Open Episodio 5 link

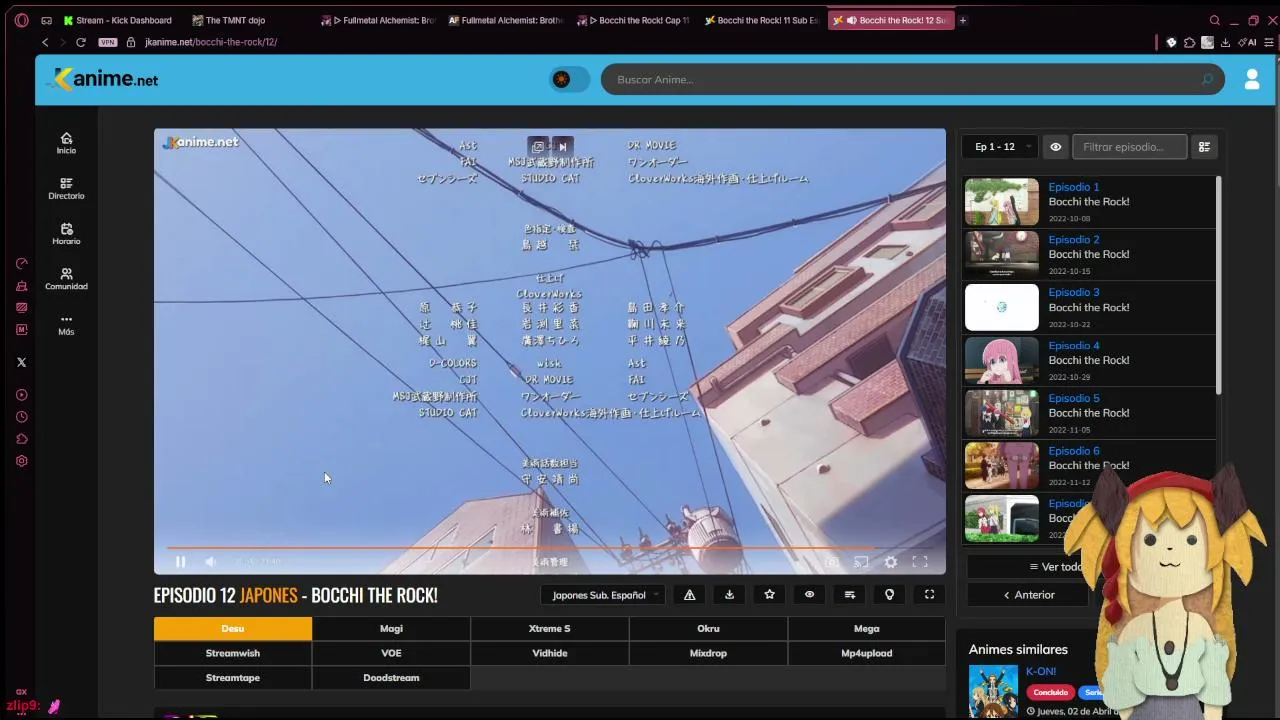(x=1073, y=398)
